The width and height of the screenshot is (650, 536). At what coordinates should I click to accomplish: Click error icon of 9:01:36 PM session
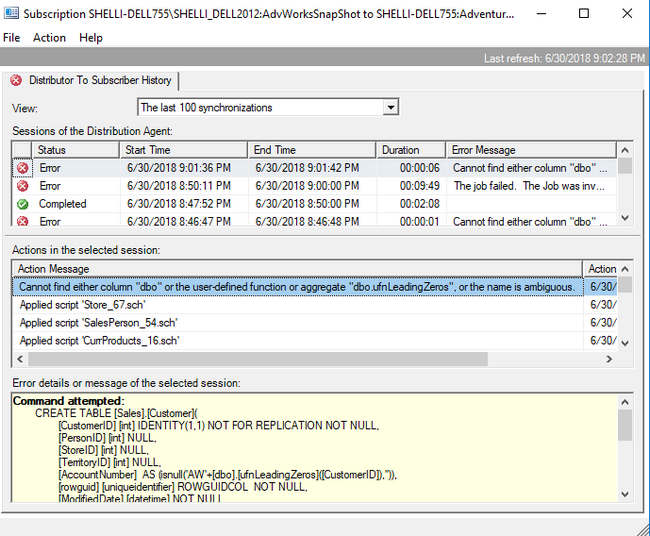point(22,168)
